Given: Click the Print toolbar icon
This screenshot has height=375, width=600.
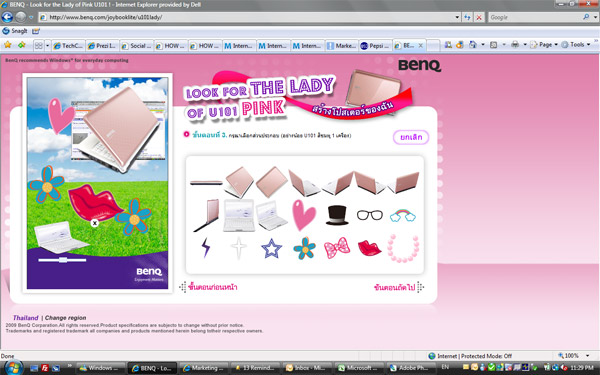Looking at the screenshot, I should [515, 44].
